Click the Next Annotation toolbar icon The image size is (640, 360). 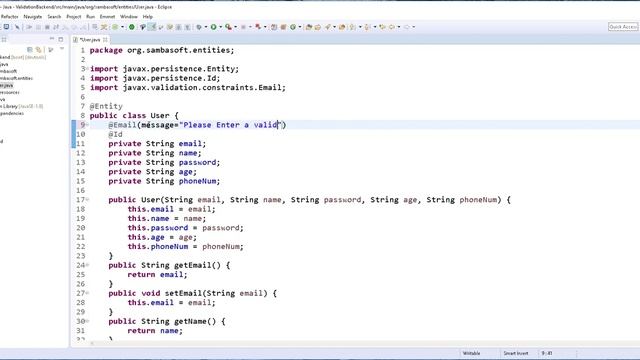click(x=352, y=27)
